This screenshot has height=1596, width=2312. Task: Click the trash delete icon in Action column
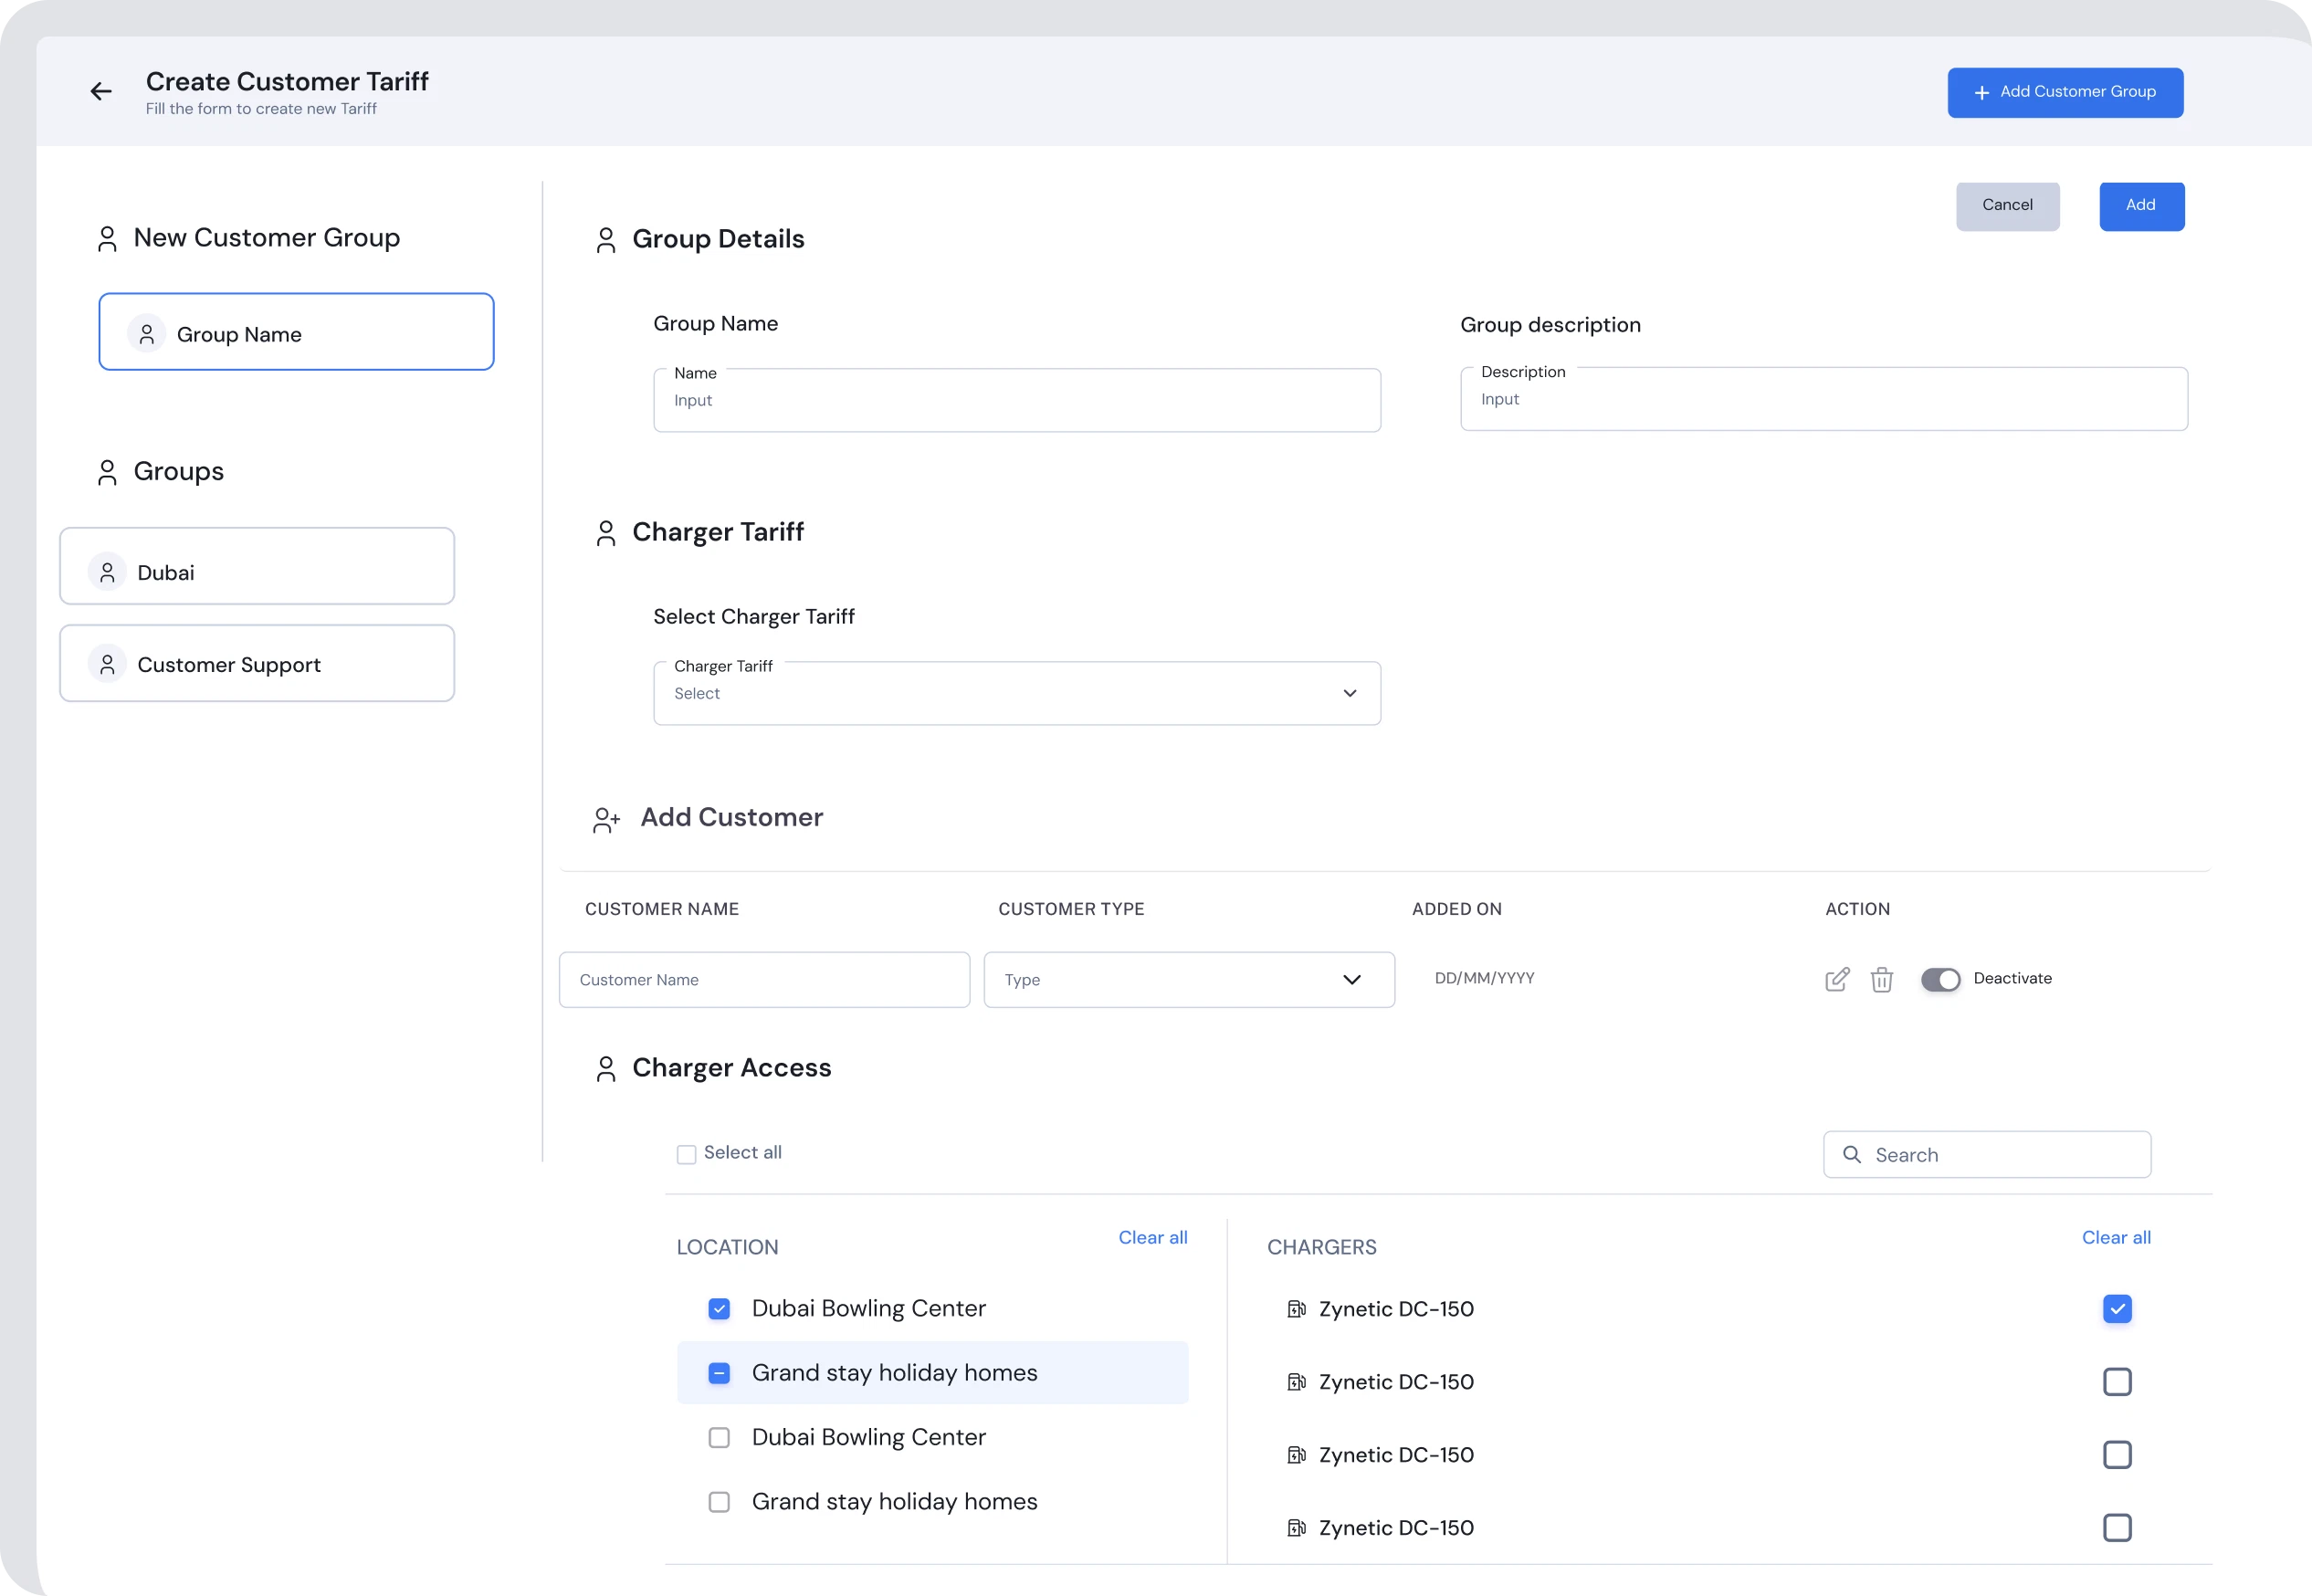pyautogui.click(x=1882, y=979)
